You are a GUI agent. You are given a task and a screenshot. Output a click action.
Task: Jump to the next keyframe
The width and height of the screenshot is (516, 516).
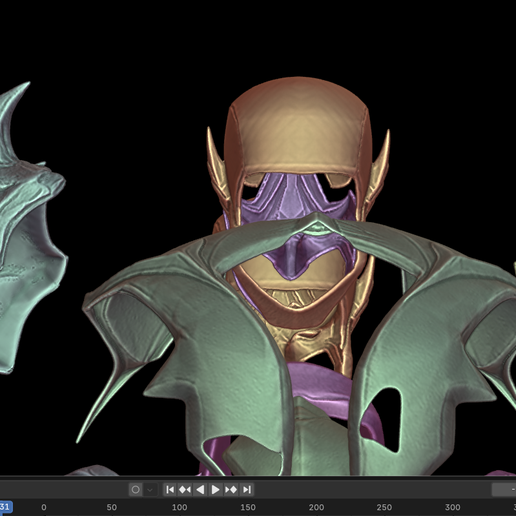(x=231, y=490)
